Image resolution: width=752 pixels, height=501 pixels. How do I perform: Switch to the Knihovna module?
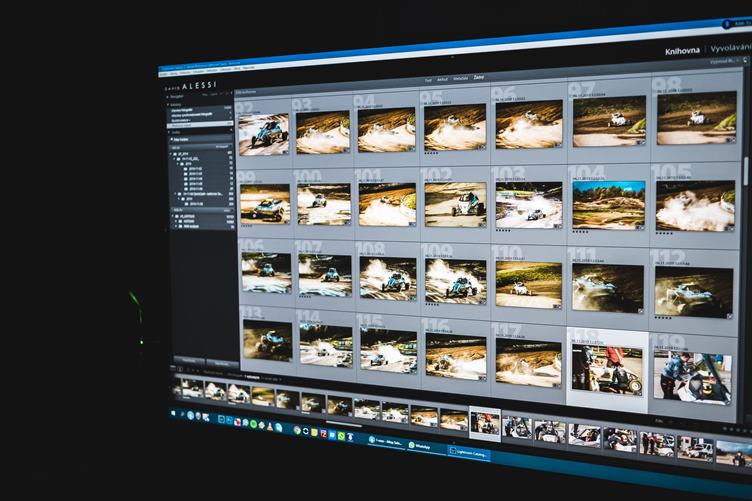tap(682, 51)
